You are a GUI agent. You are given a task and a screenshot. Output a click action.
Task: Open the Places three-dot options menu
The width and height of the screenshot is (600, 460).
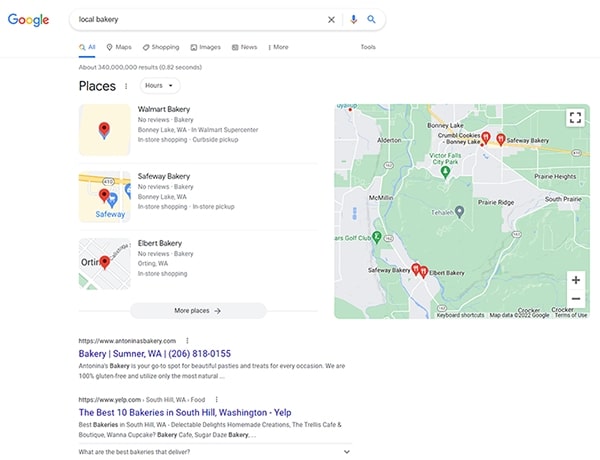(x=126, y=86)
